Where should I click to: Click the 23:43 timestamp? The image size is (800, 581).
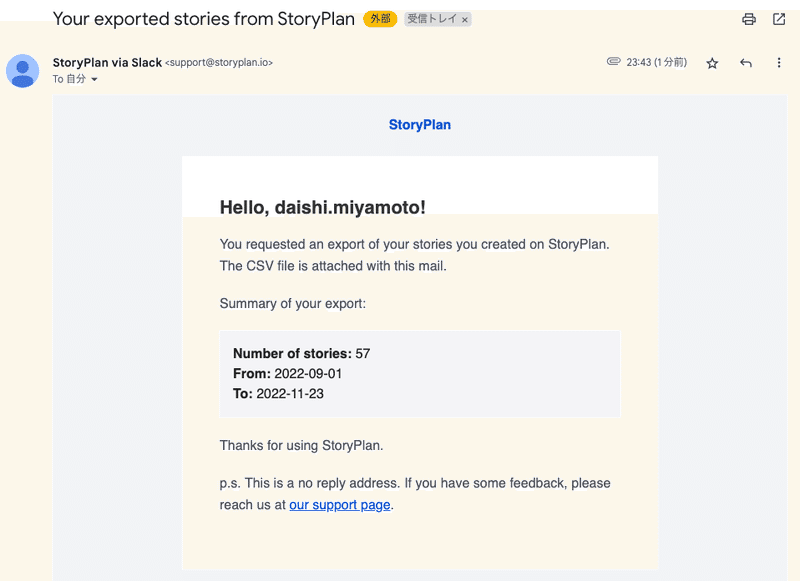657,62
